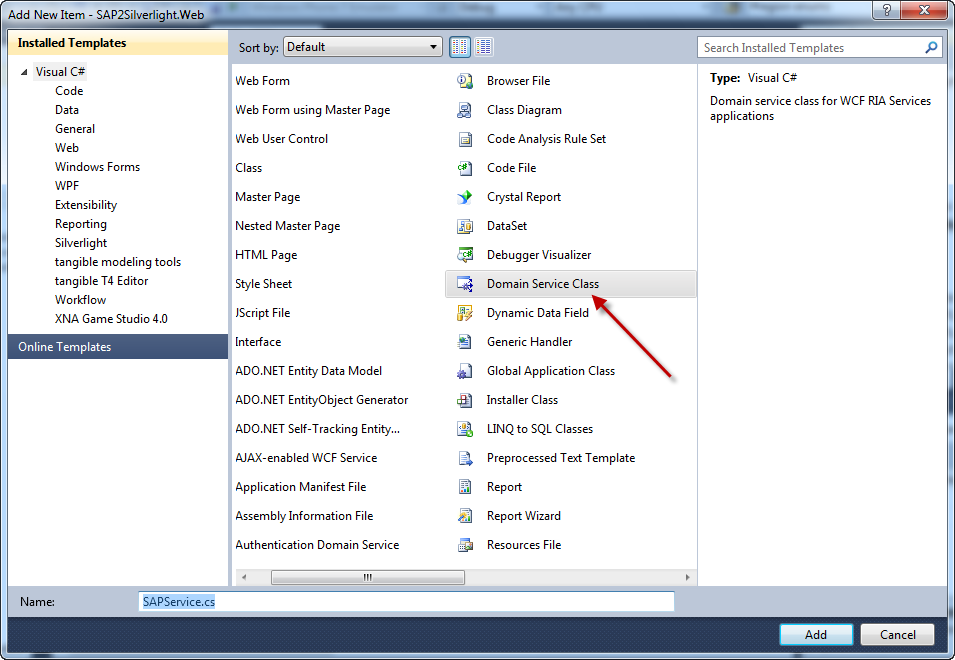The height and width of the screenshot is (660, 955).
Task: Choose the LINQ to SQL Classes icon
Action: [x=465, y=429]
